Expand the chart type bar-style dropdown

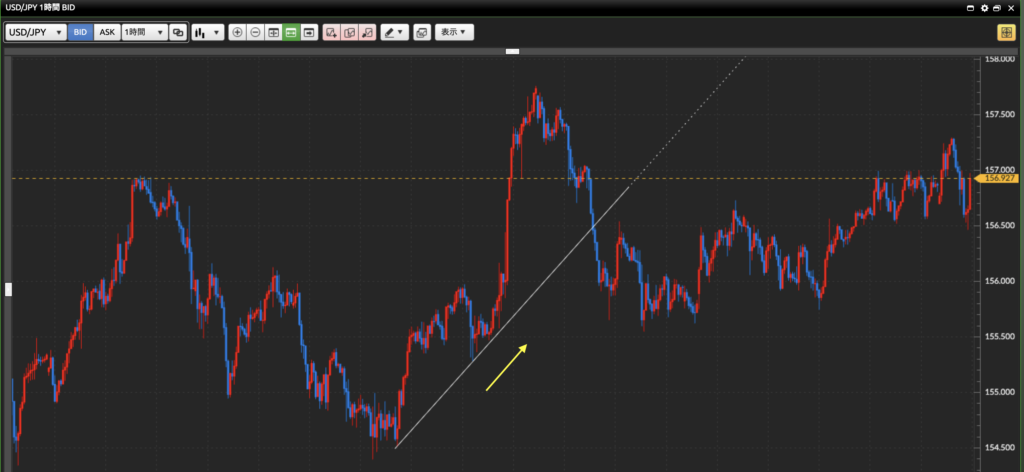tap(207, 32)
